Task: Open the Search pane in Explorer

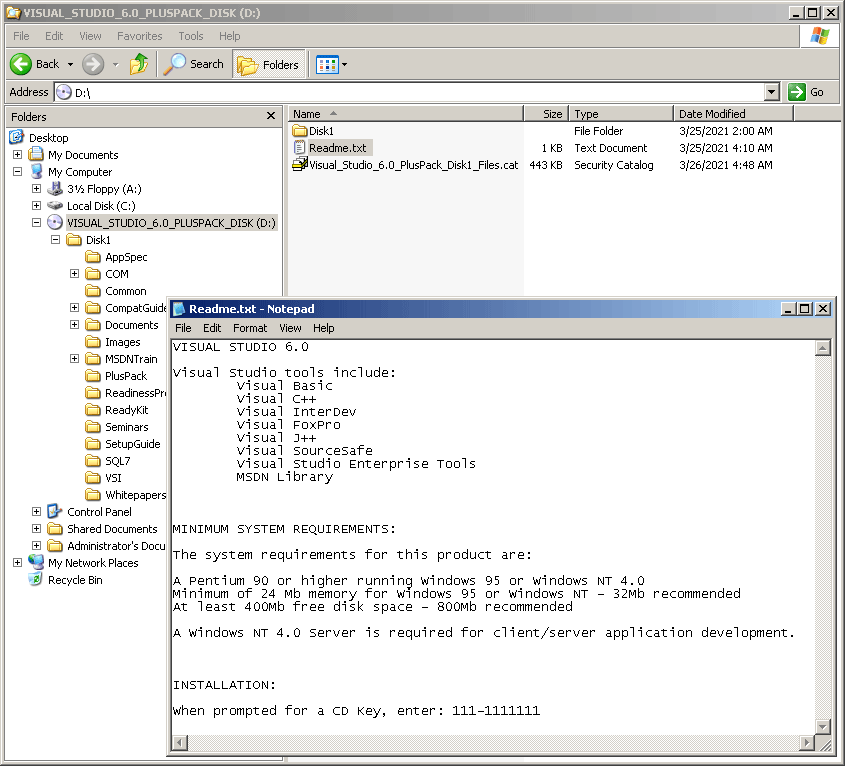Action: click(x=193, y=64)
